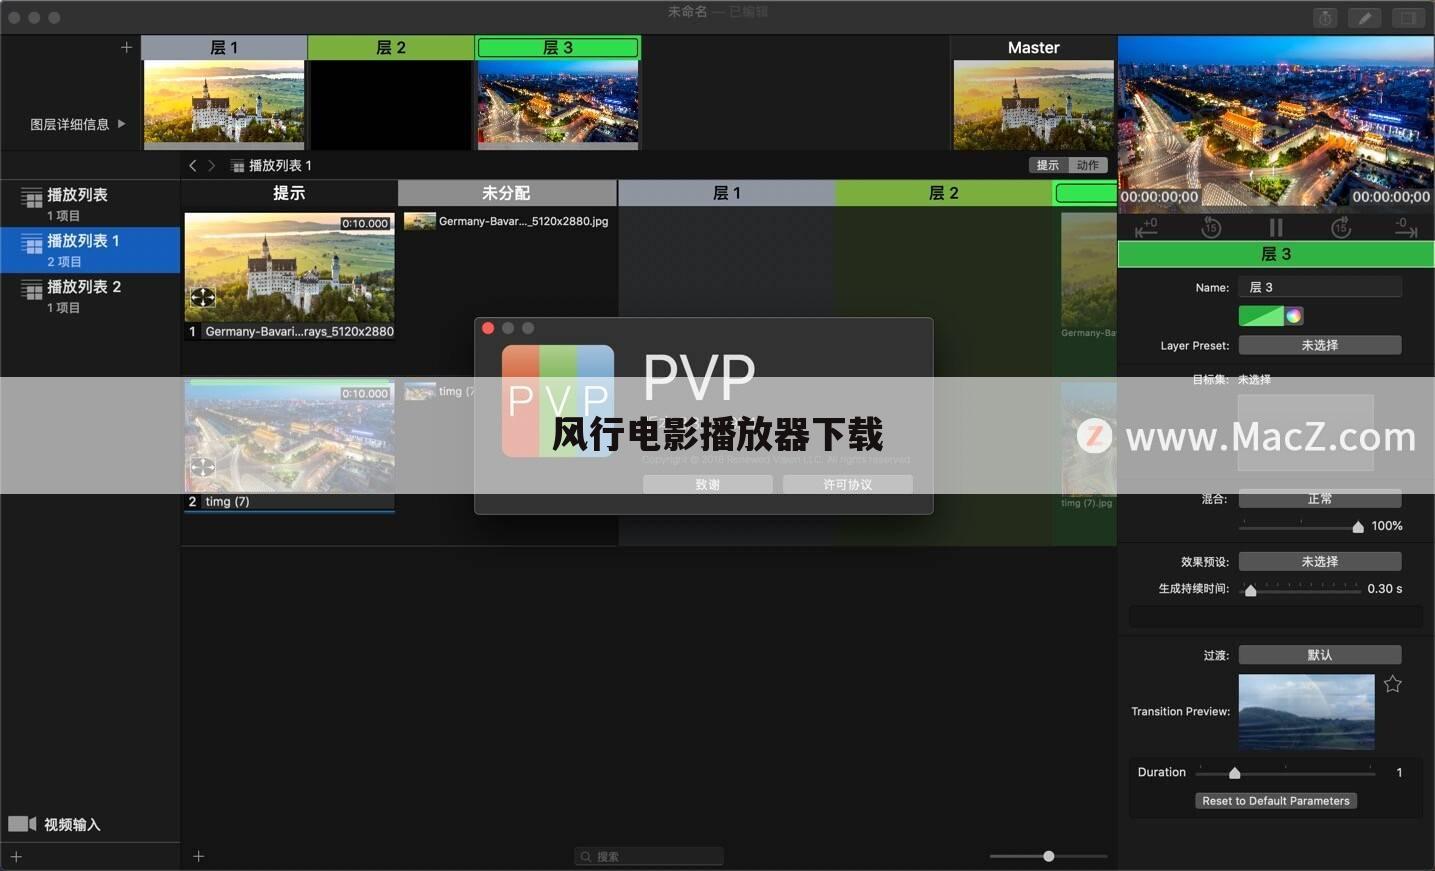This screenshot has width=1435, height=871.
Task: Jump to start with the +0 arrow icon
Action: tap(1147, 228)
